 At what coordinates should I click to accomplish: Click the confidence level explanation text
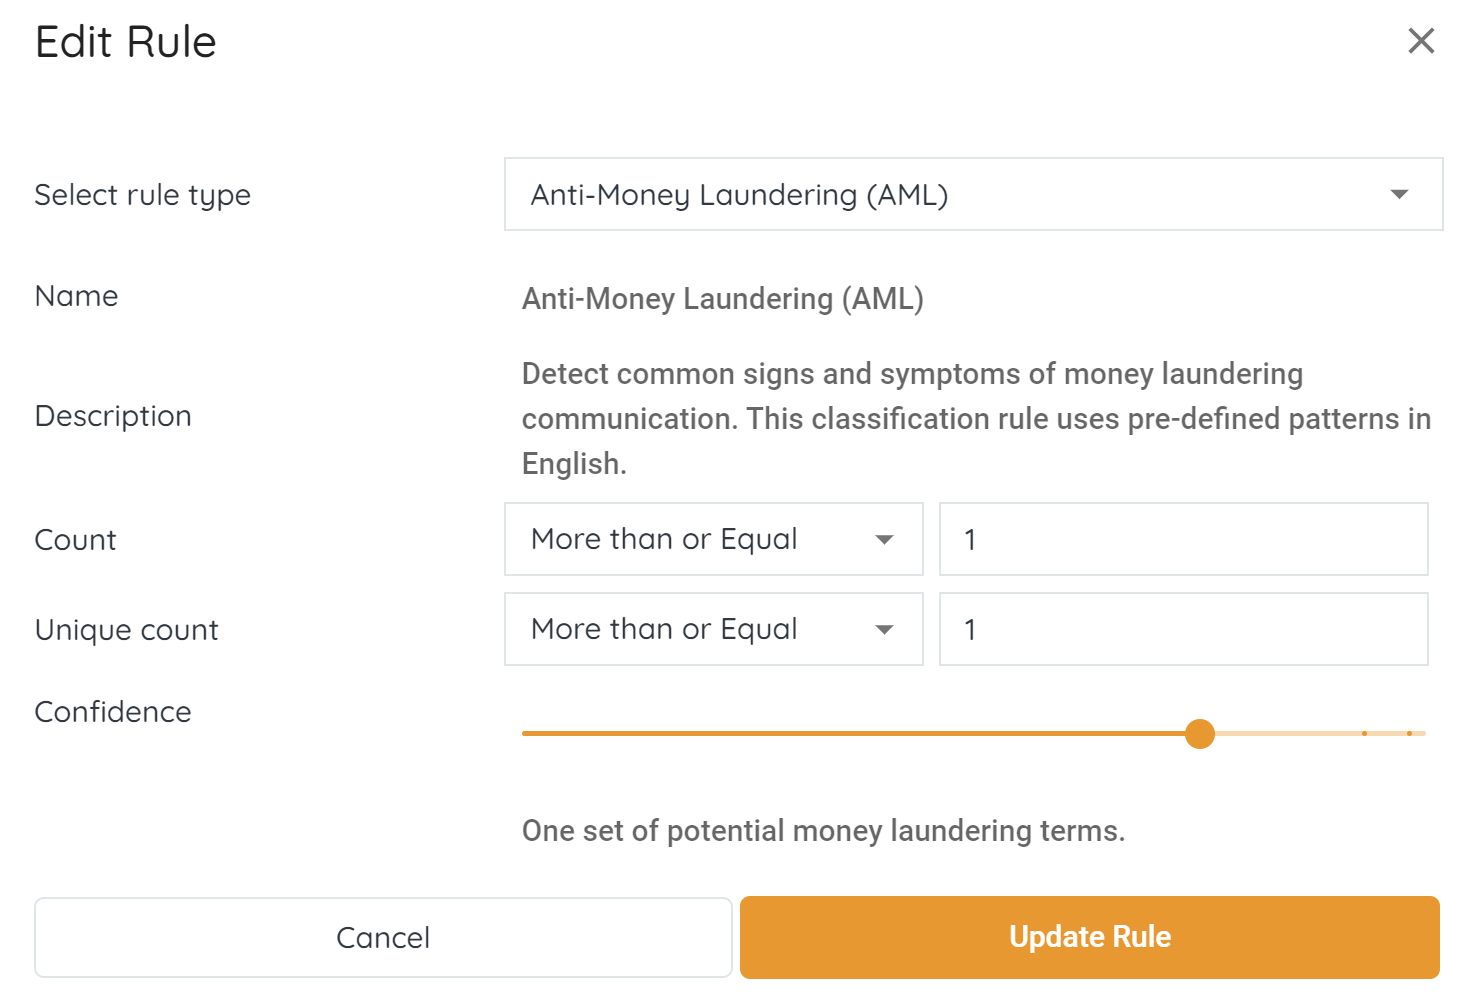[x=823, y=831]
